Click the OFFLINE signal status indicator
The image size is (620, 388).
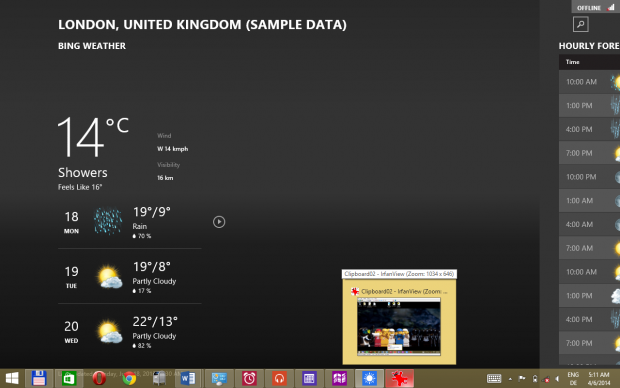tap(595, 8)
